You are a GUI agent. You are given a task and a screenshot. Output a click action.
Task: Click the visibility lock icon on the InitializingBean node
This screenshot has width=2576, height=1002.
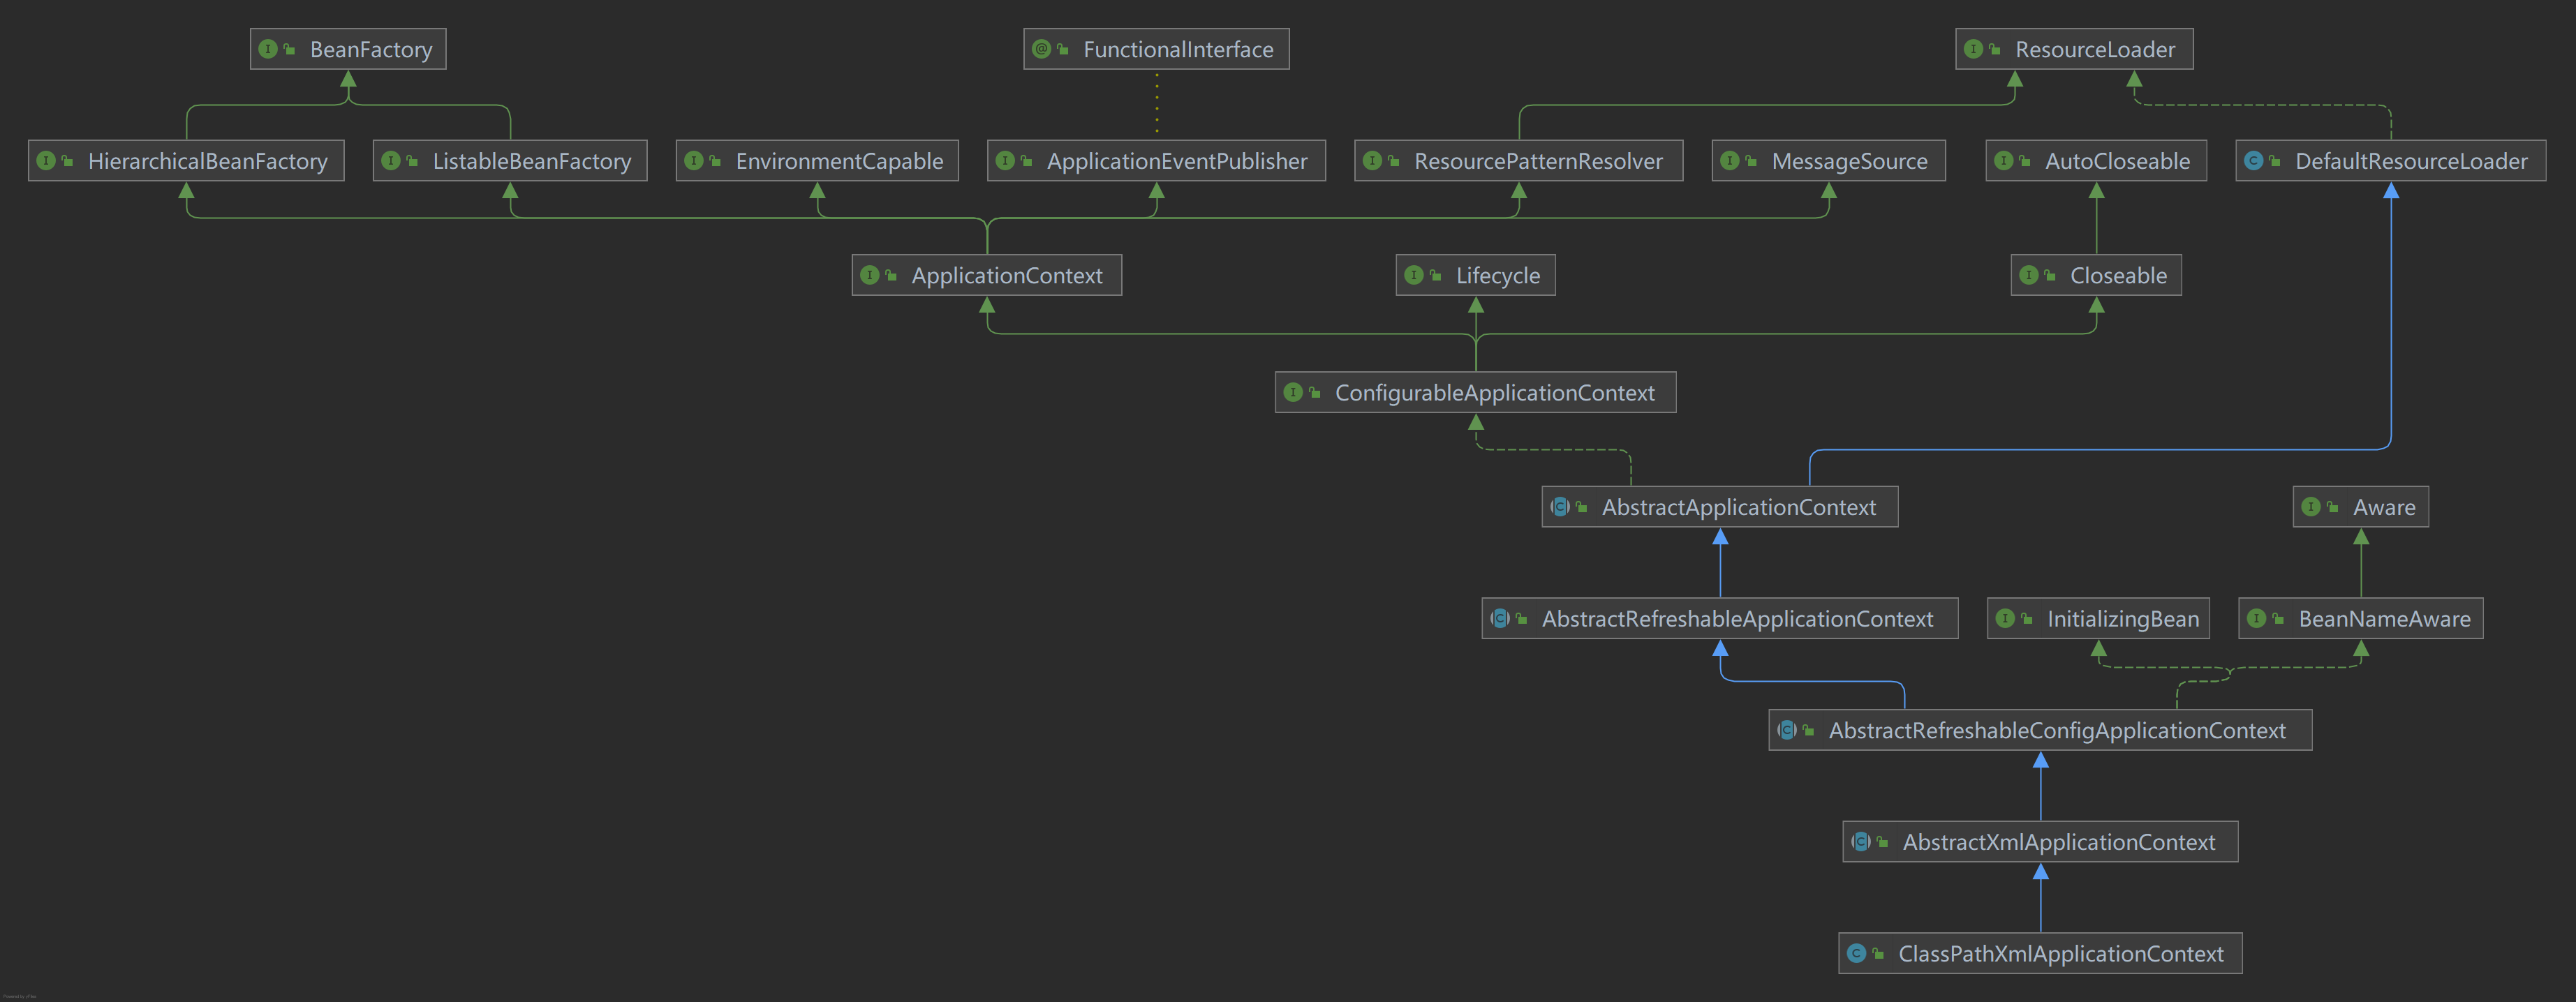pos(2026,619)
